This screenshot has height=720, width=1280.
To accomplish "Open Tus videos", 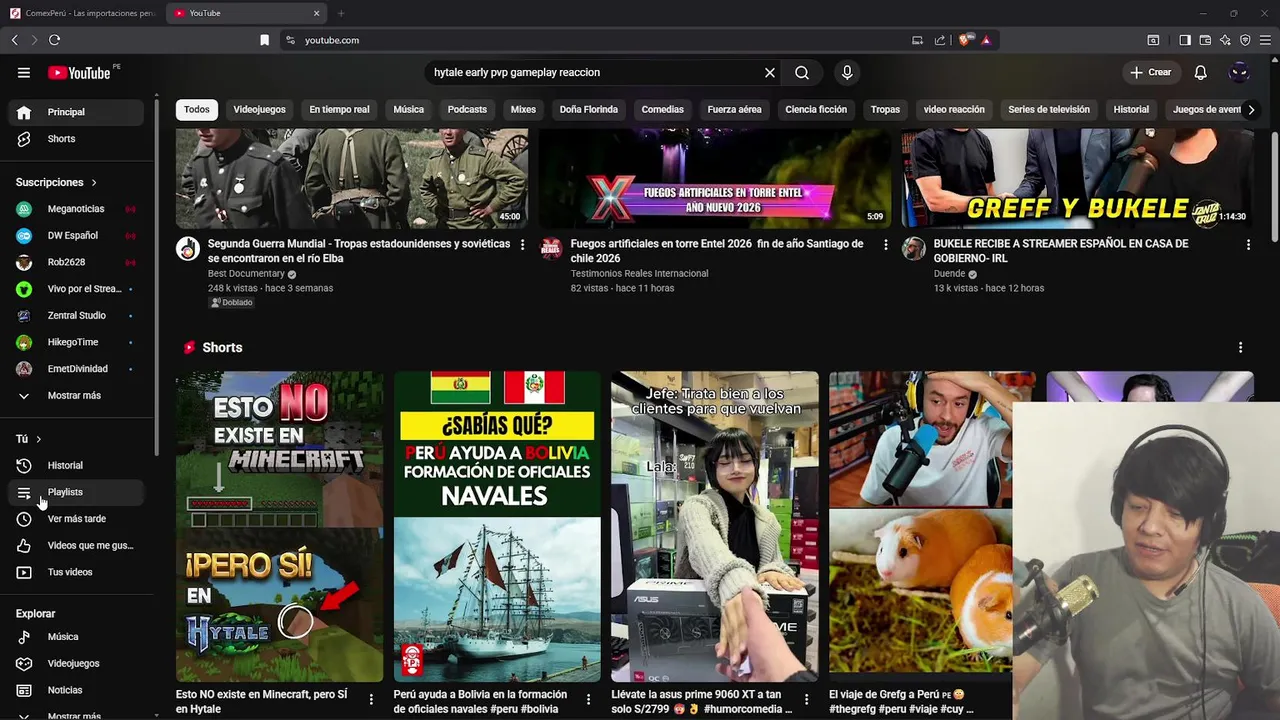I will 76,572.
